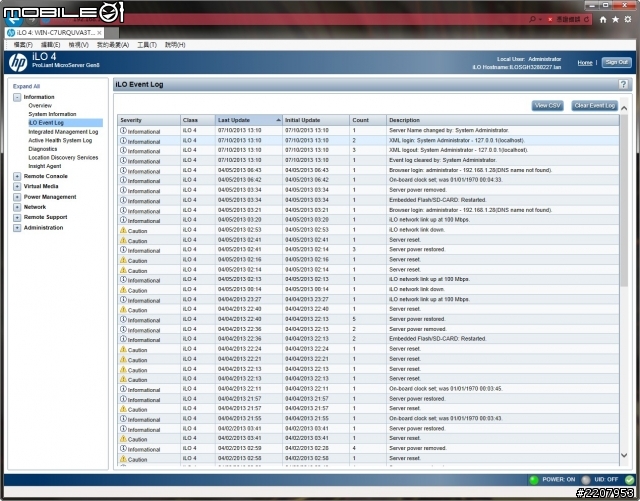Open Active Health System Log

click(60, 140)
